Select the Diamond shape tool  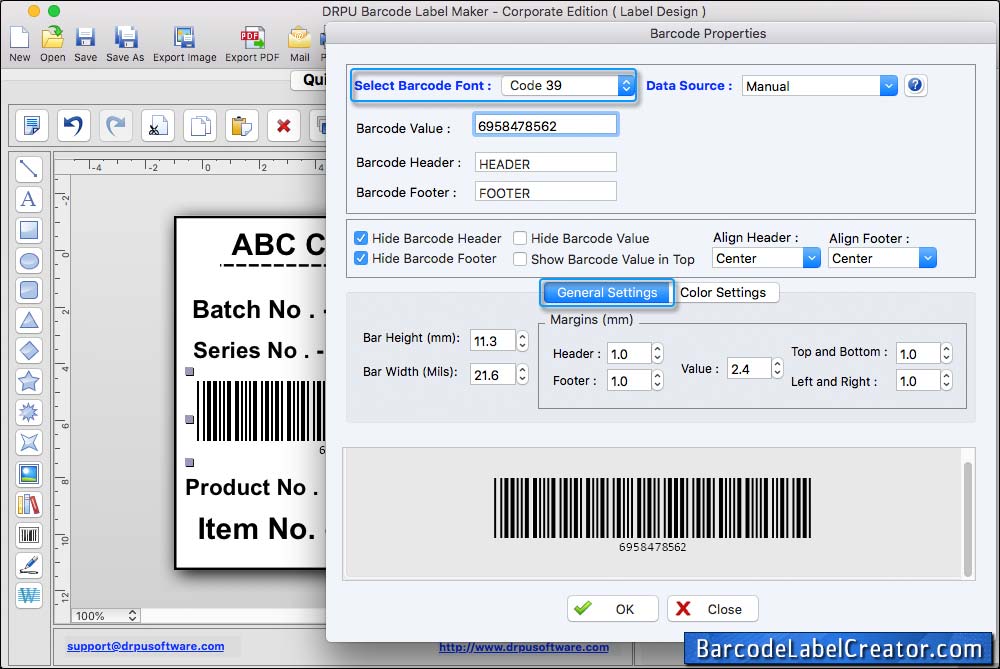(29, 350)
